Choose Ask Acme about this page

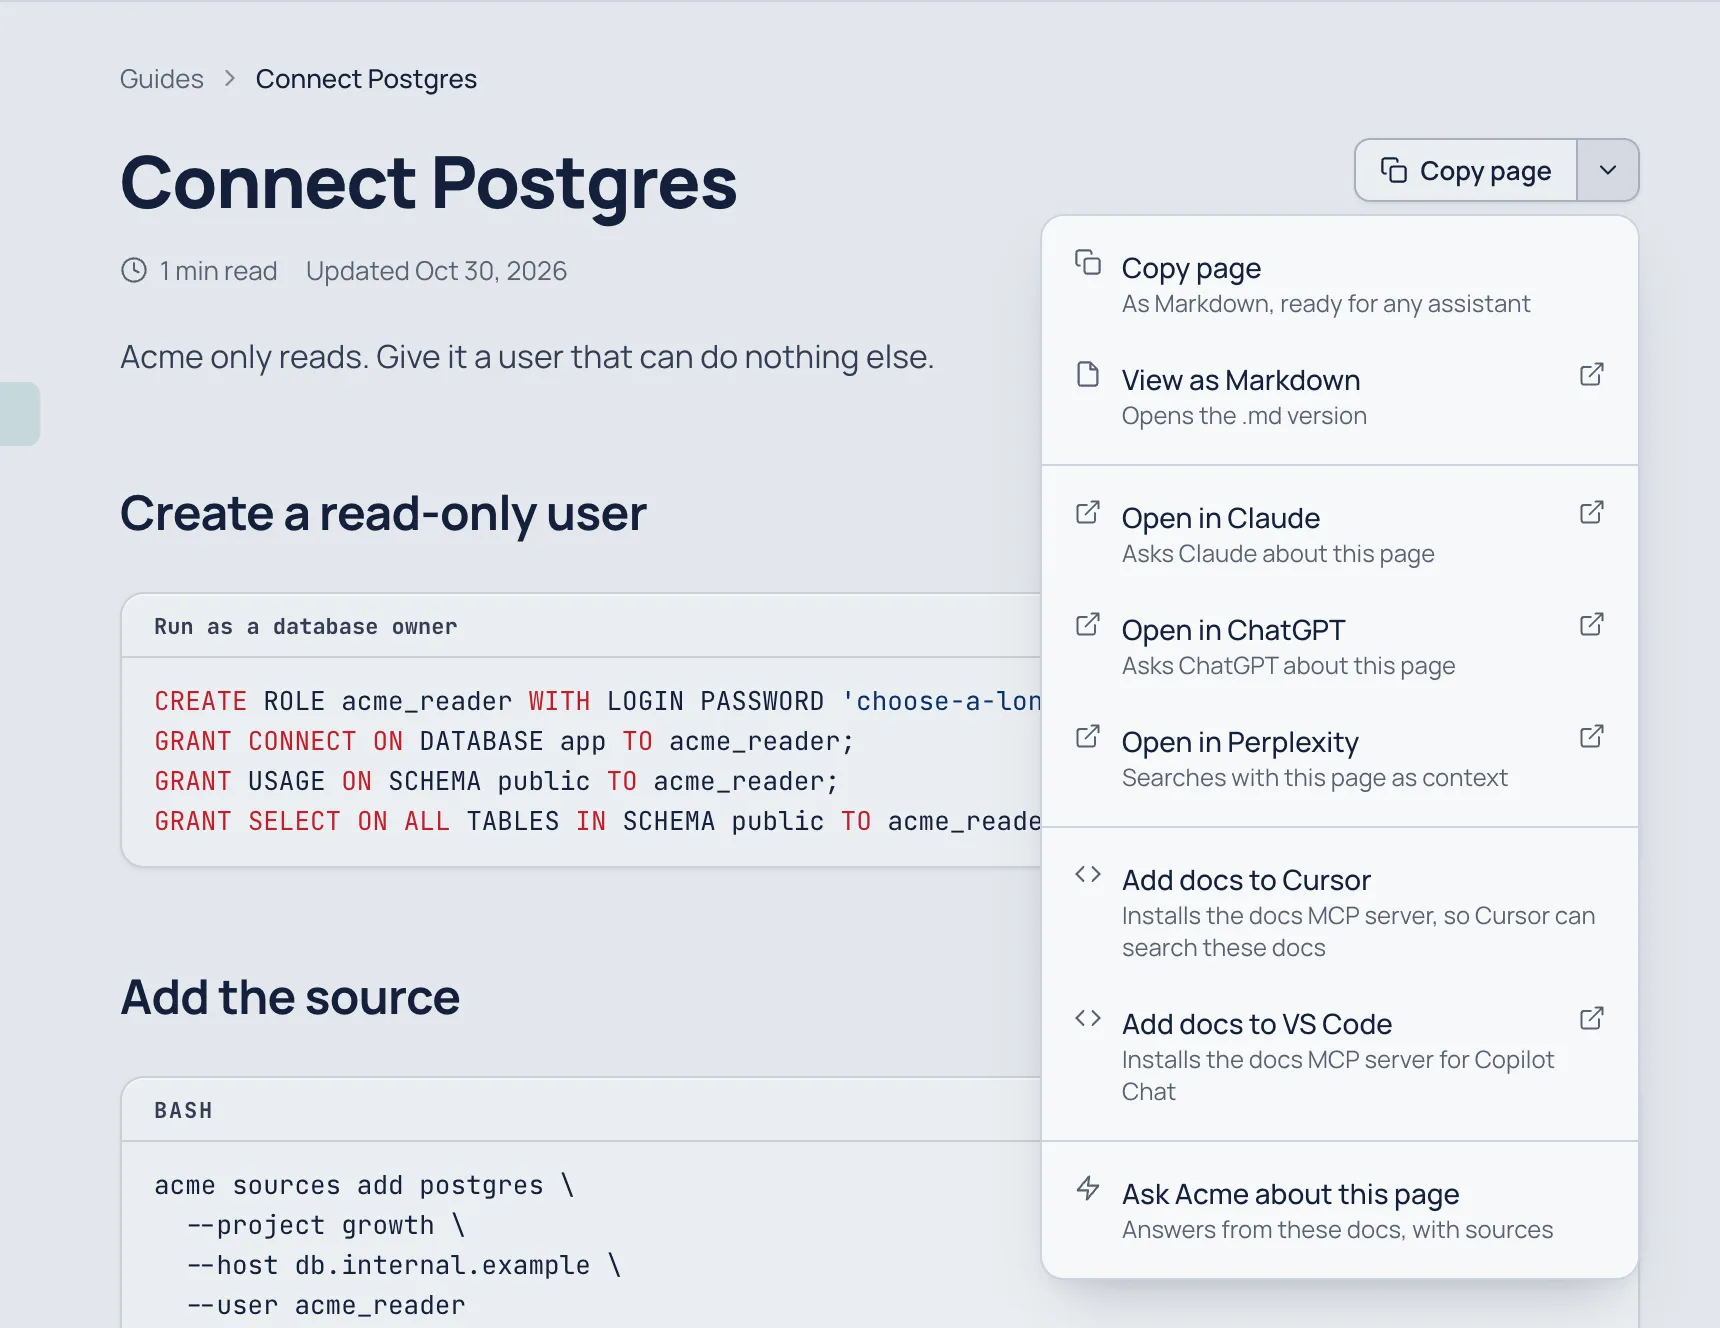[1340, 1211]
